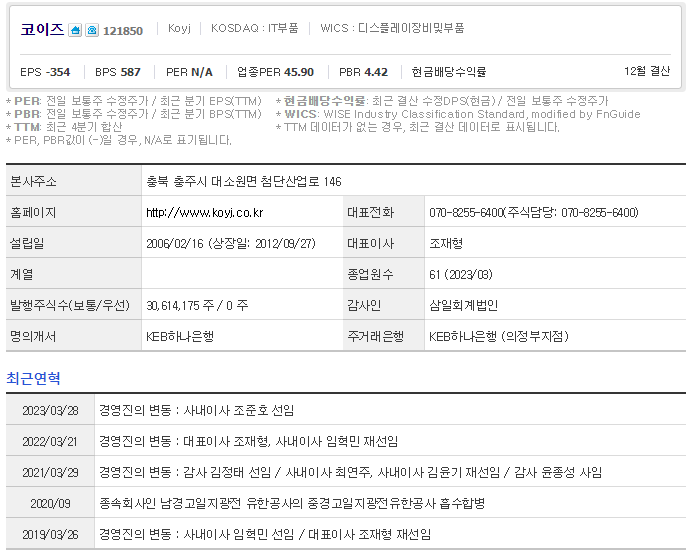Screen dimensions: 687x557
Task: Click the PBR definition footnote
Action: click(134, 114)
